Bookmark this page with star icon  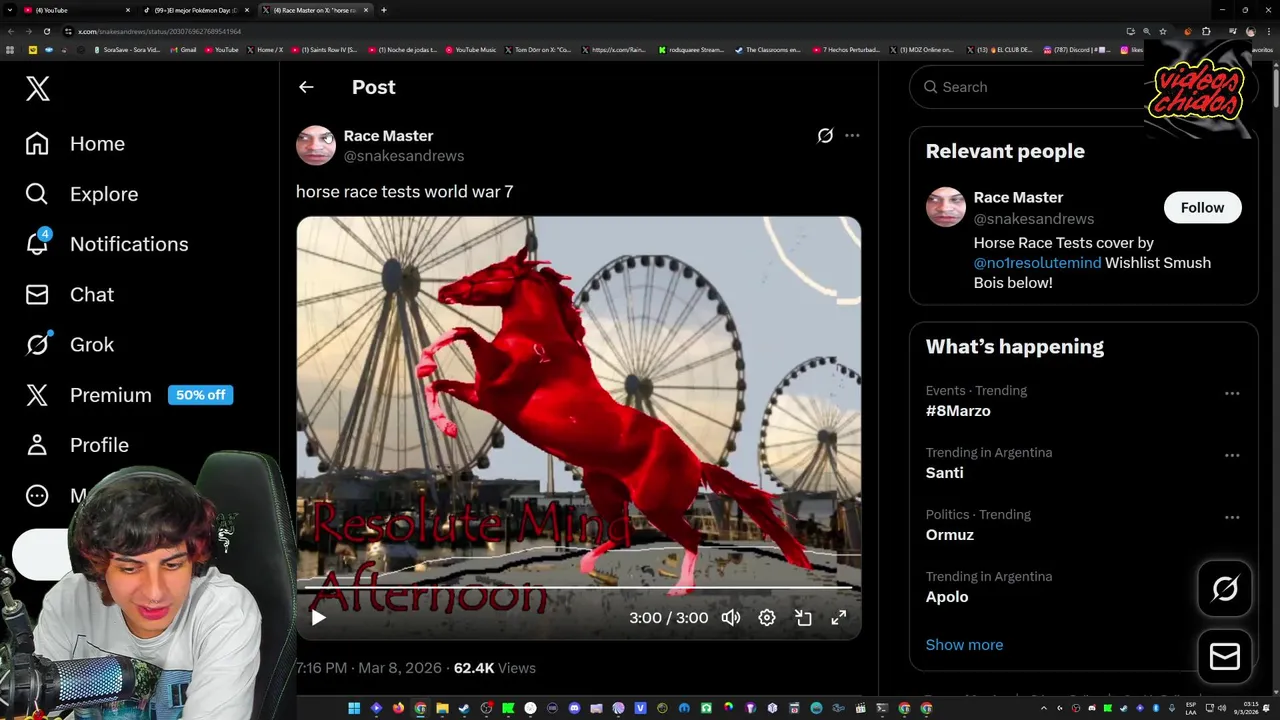pyautogui.click(x=1163, y=31)
